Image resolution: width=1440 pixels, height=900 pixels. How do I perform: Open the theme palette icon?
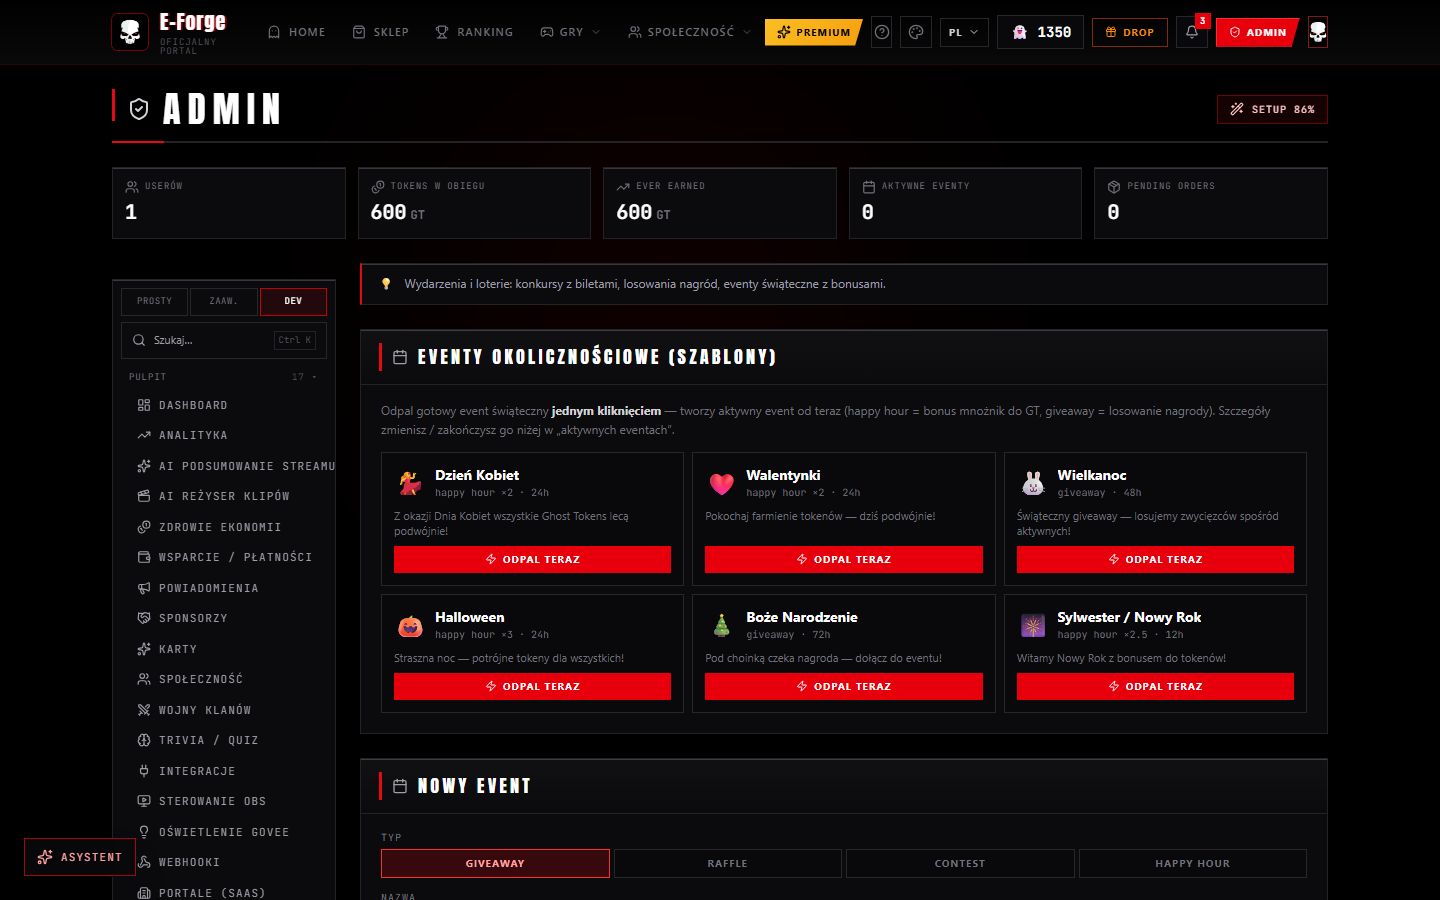(916, 32)
